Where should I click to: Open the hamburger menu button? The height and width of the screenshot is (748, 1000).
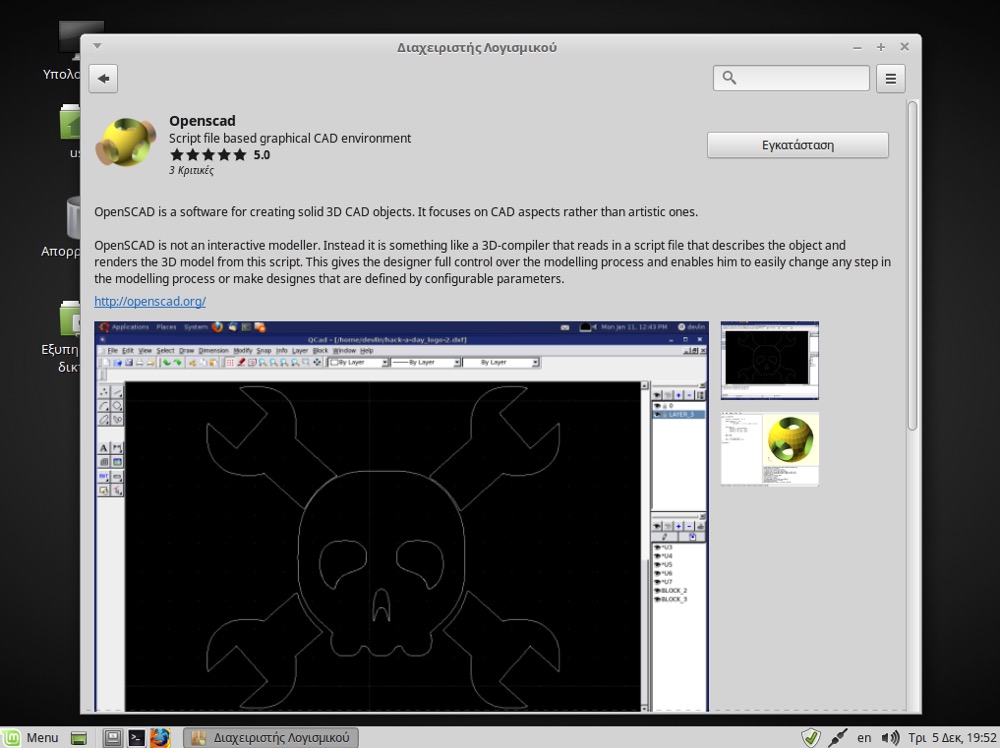tap(890, 78)
